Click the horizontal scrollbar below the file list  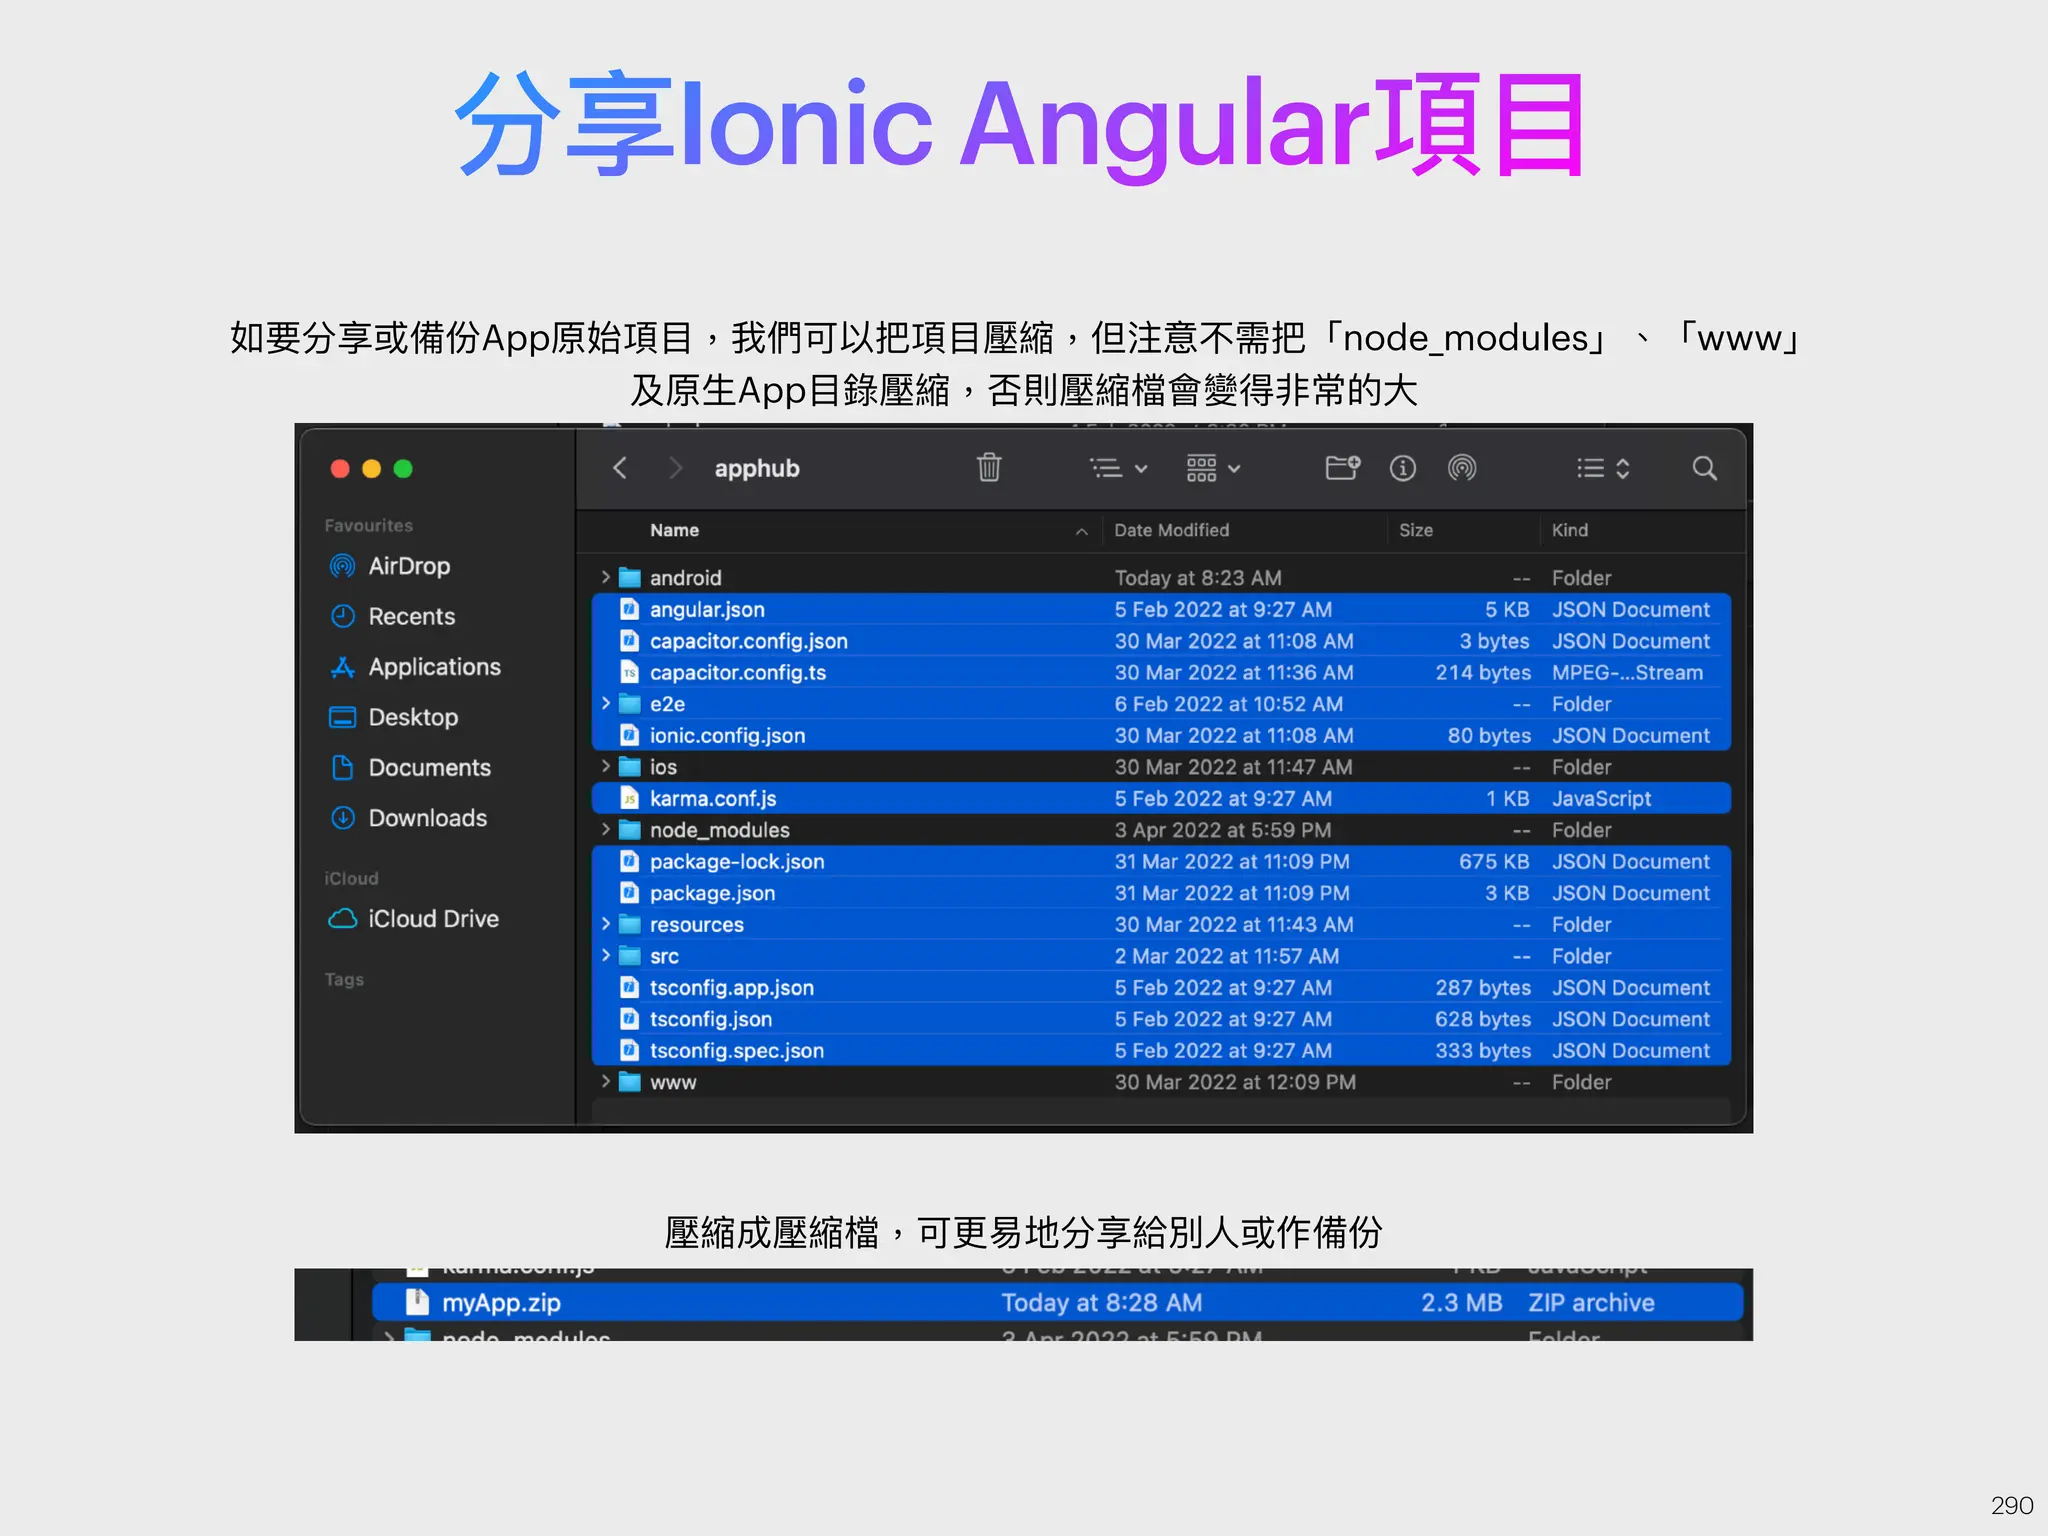tap(1160, 1108)
